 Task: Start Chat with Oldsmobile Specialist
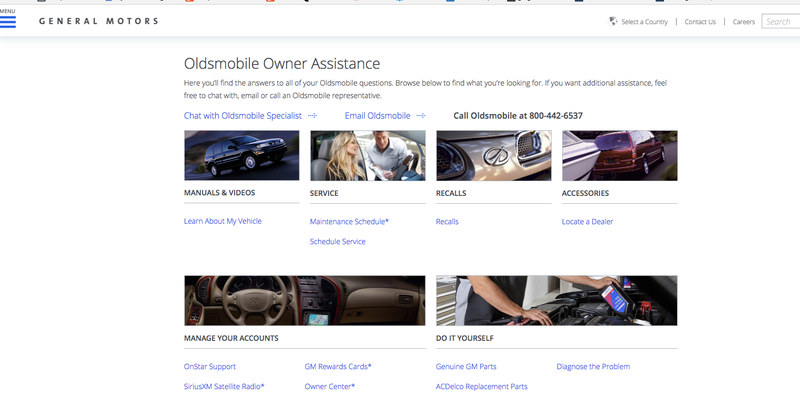tap(242, 116)
